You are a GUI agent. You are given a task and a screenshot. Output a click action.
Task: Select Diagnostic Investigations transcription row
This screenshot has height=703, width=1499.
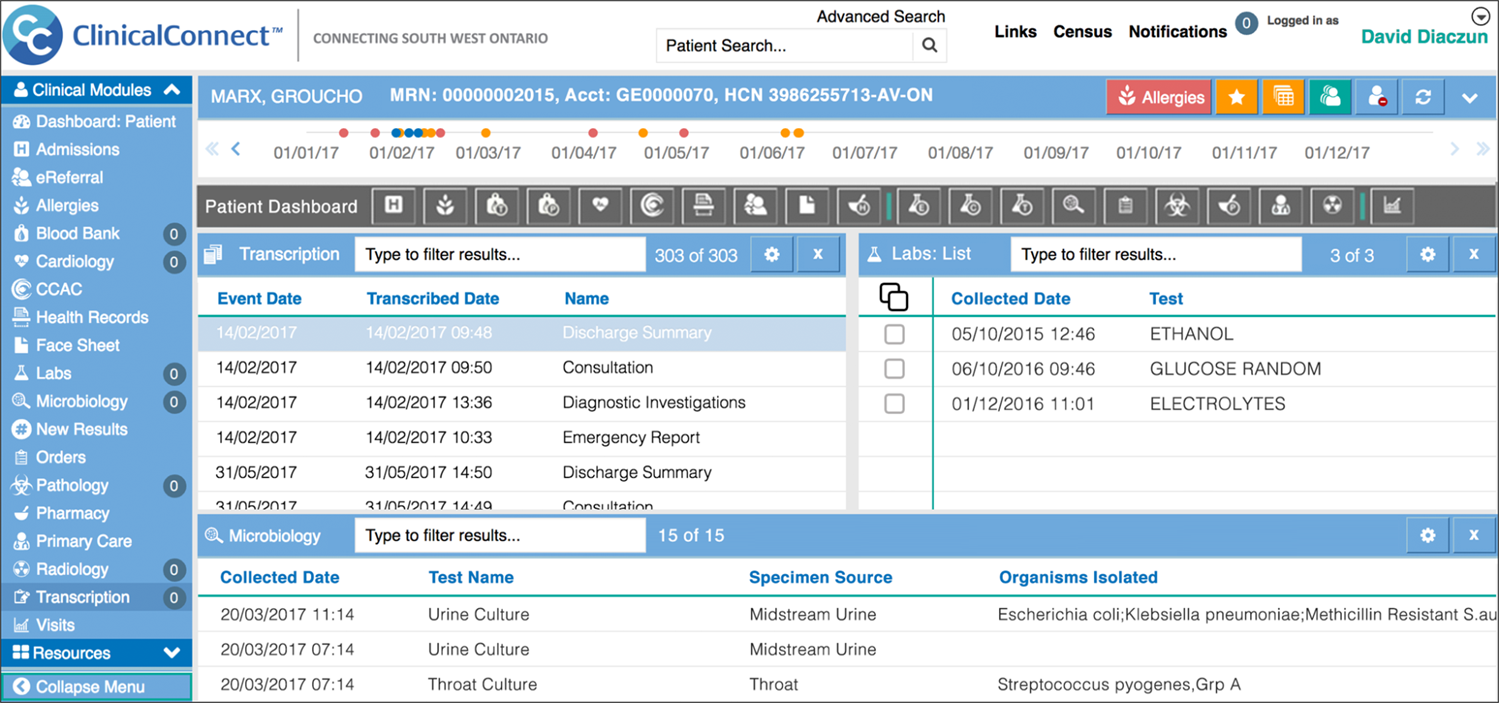click(x=522, y=403)
